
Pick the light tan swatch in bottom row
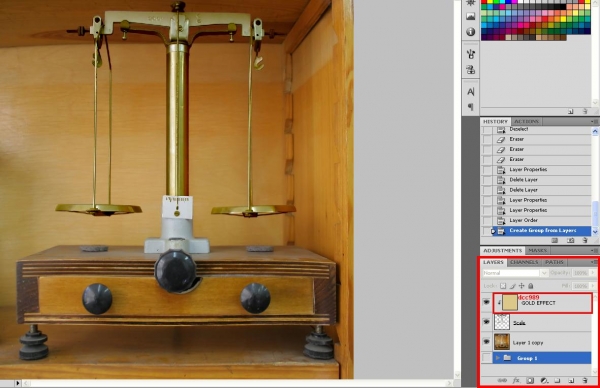[509, 37]
